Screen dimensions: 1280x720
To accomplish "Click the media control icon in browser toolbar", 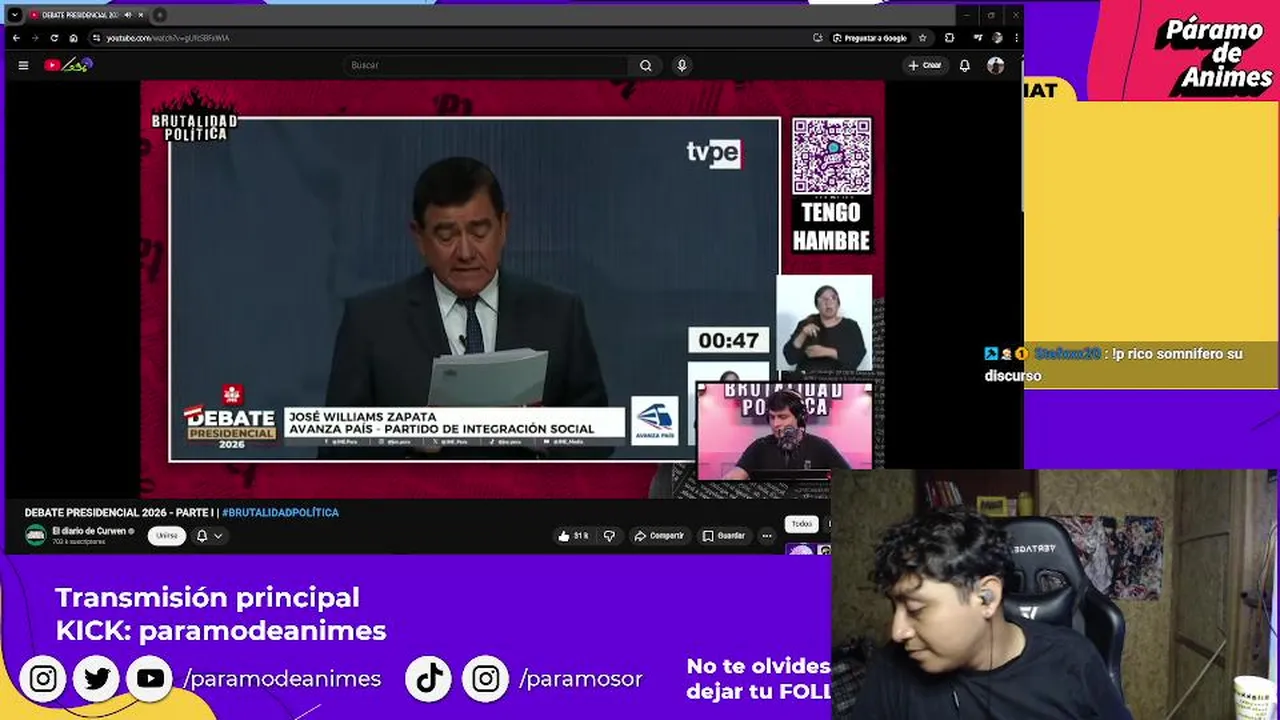I will coord(977,38).
